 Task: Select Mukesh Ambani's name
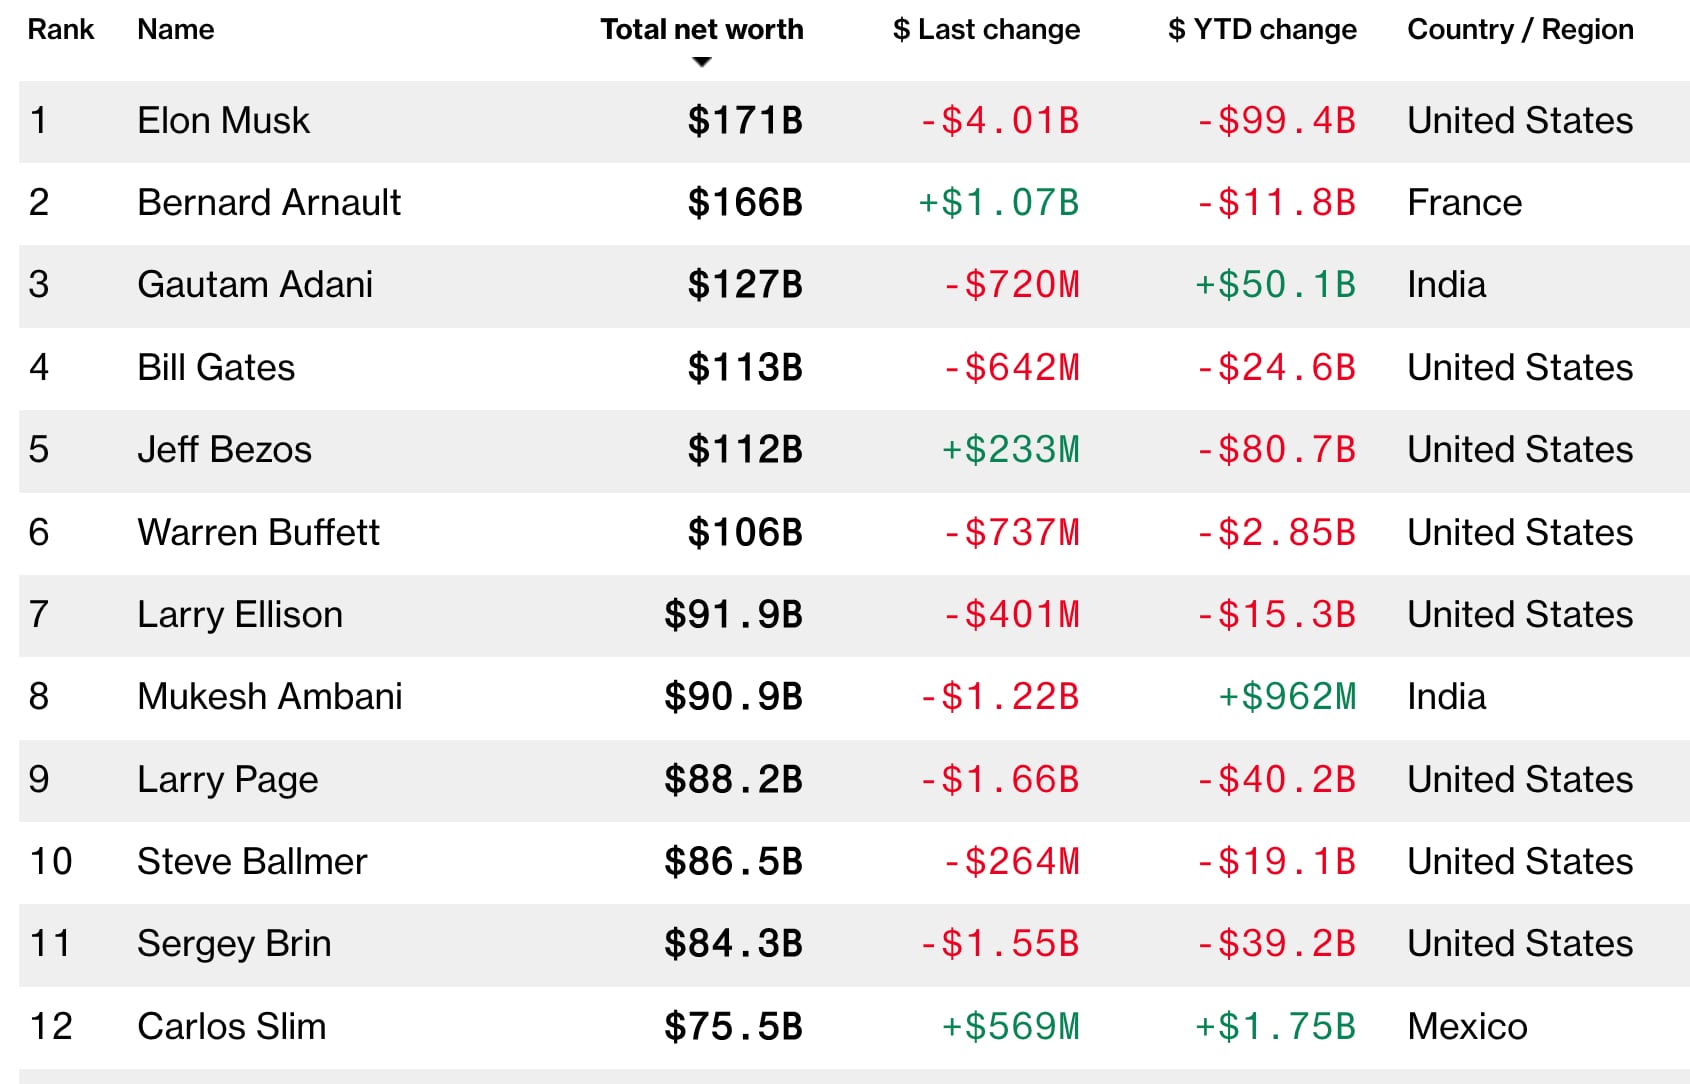pos(270,697)
